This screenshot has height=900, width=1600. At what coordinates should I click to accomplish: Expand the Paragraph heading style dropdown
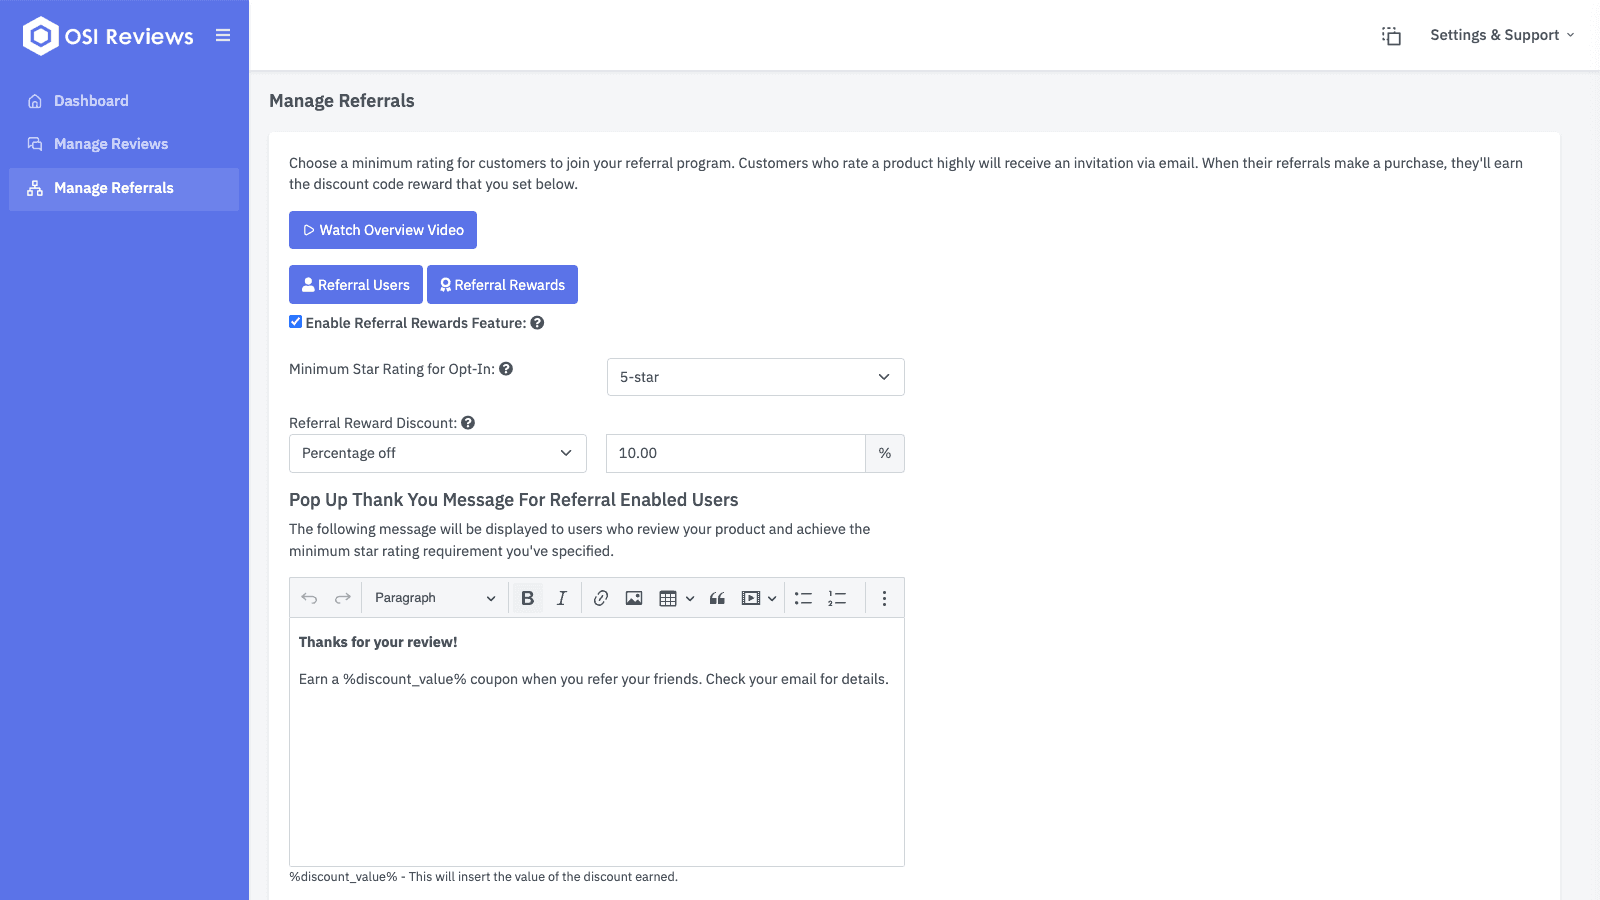[434, 598]
